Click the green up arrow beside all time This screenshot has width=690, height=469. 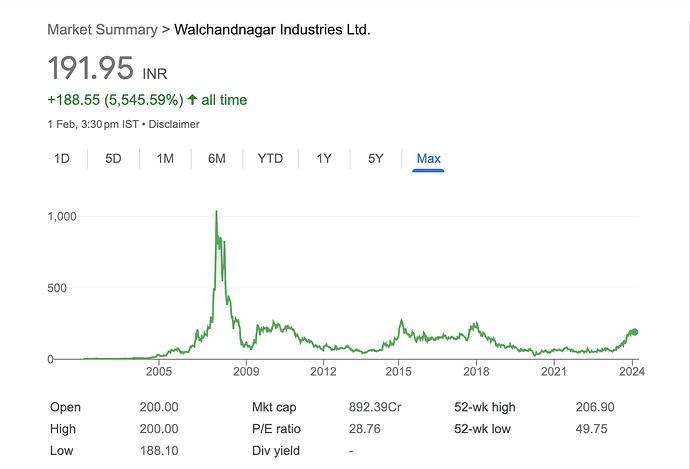[192, 100]
